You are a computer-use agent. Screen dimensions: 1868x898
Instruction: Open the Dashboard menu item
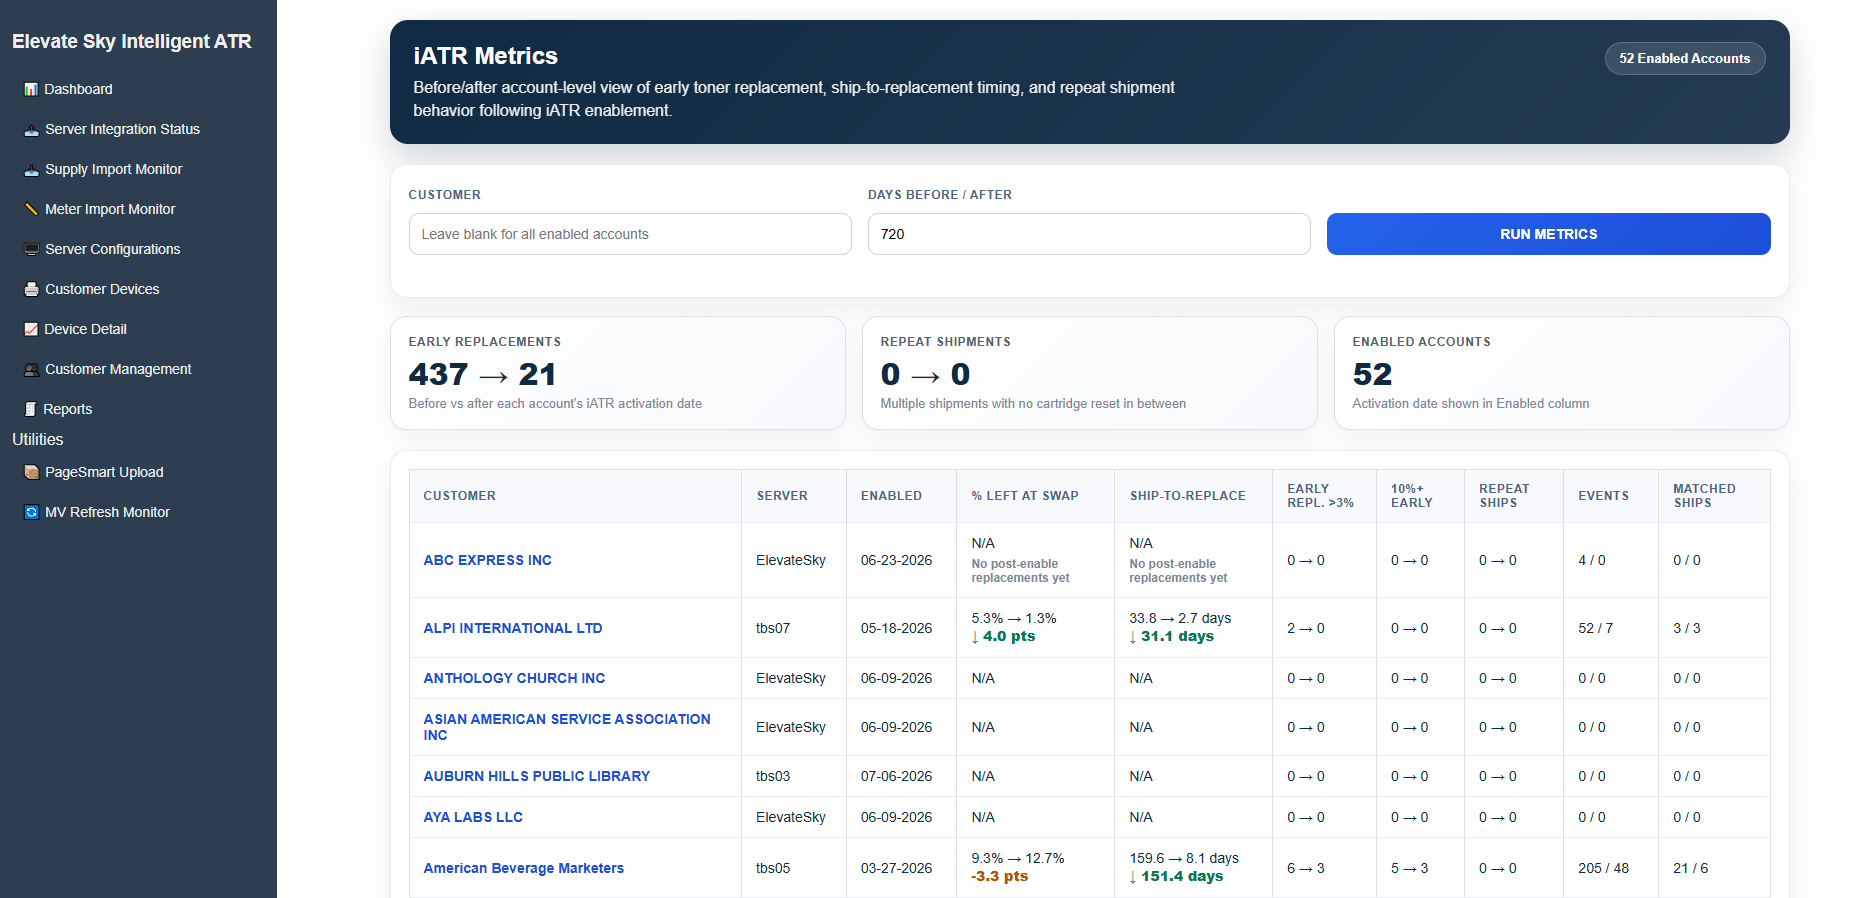(78, 89)
